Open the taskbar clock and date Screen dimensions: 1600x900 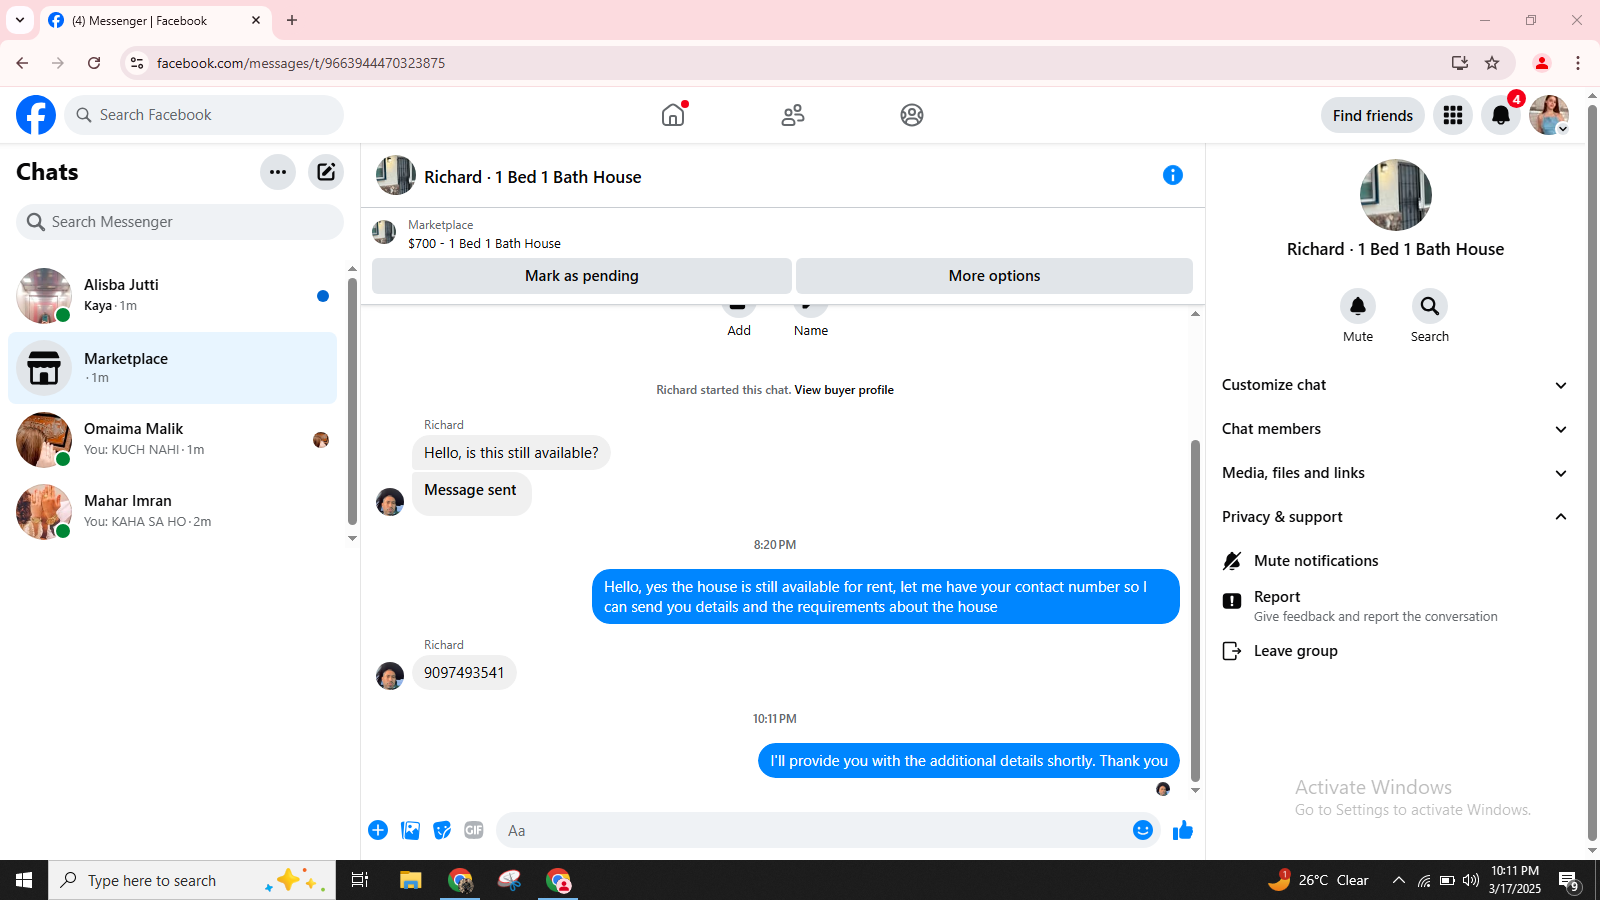point(1515,880)
